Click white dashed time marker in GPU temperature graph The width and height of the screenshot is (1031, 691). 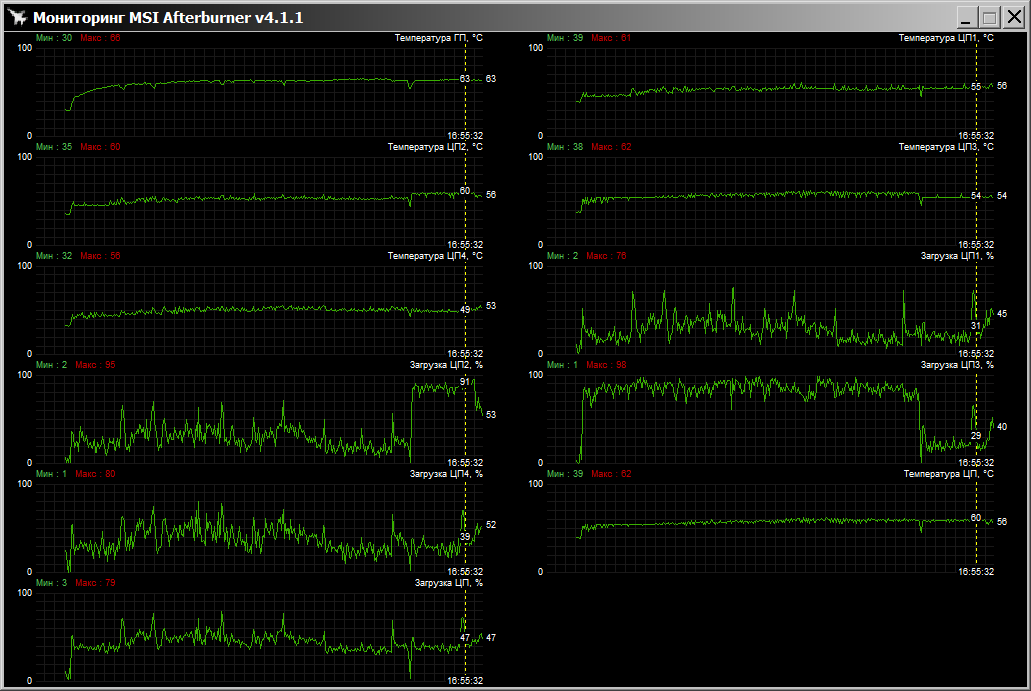click(x=465, y=105)
